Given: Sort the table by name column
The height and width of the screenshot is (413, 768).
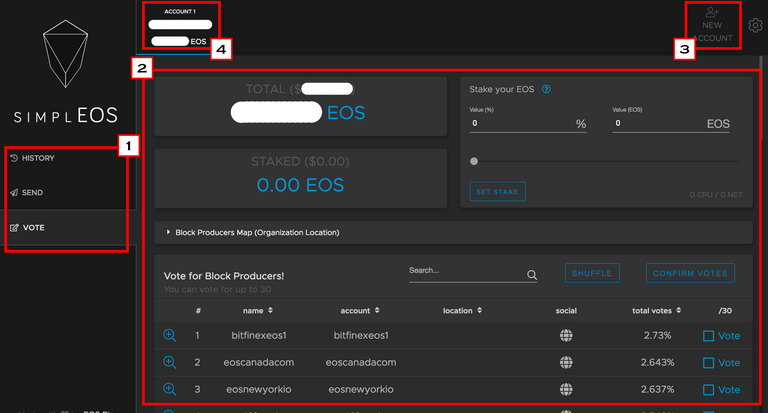Looking at the screenshot, I should coord(258,311).
